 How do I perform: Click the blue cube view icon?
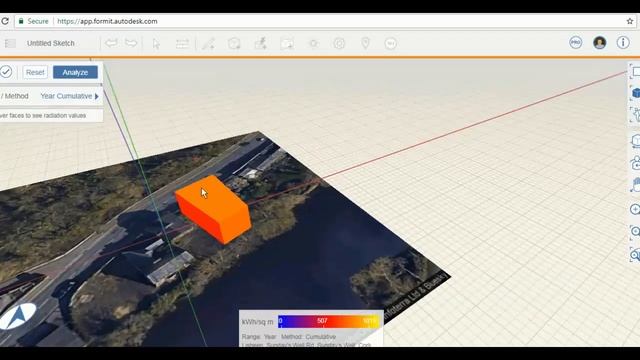pos(636,93)
